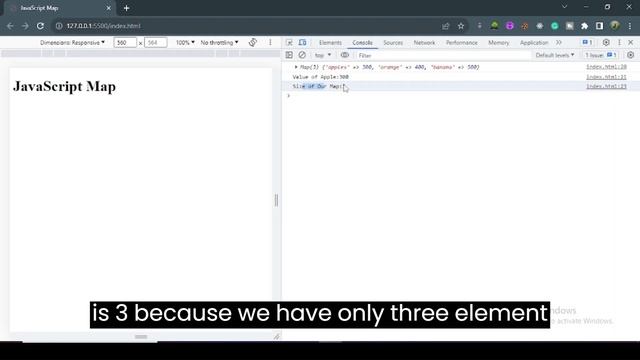Reload the current page
Viewport: 640px width, 360px height.
pyautogui.click(x=40, y=26)
